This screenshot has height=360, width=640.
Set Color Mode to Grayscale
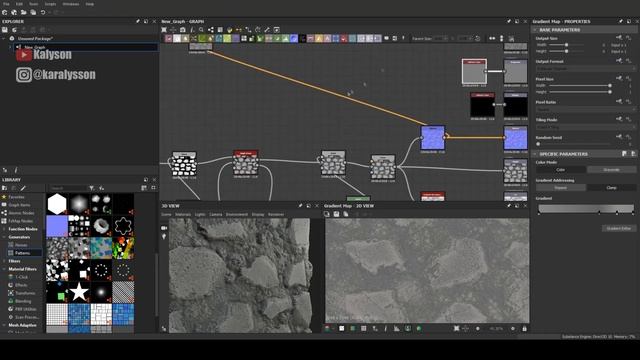[611, 169]
